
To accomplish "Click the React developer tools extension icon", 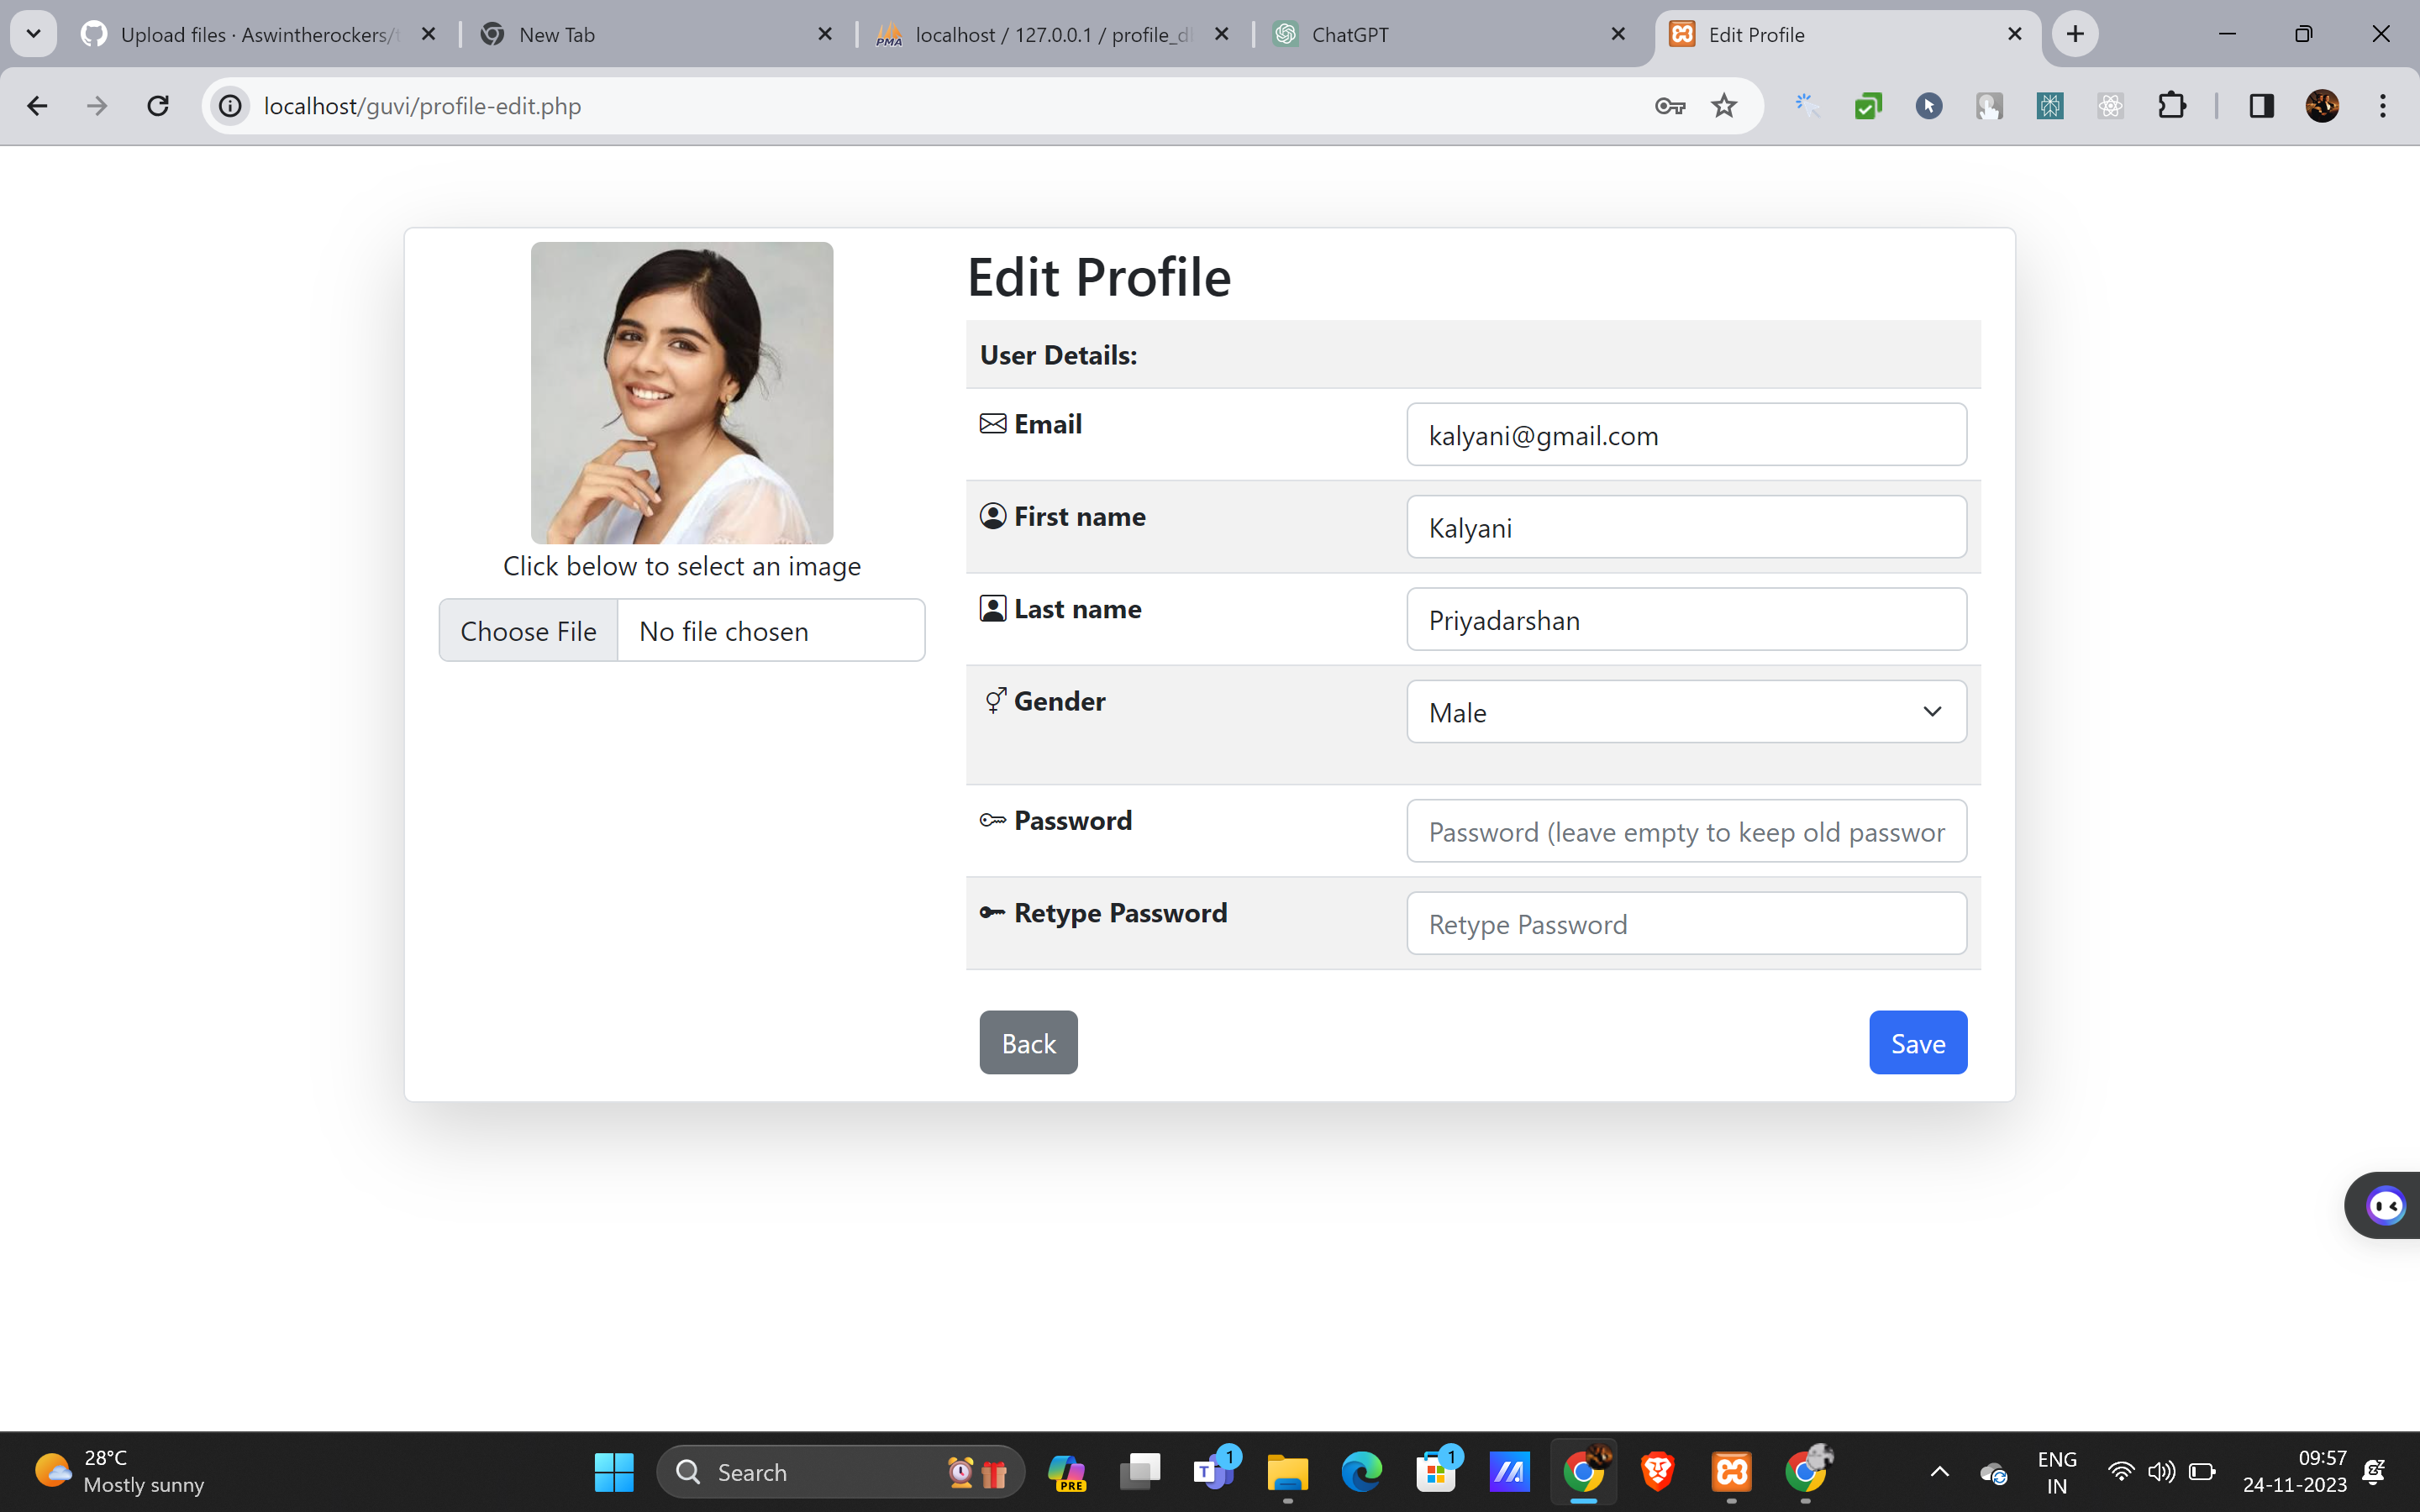I will pos(2110,106).
